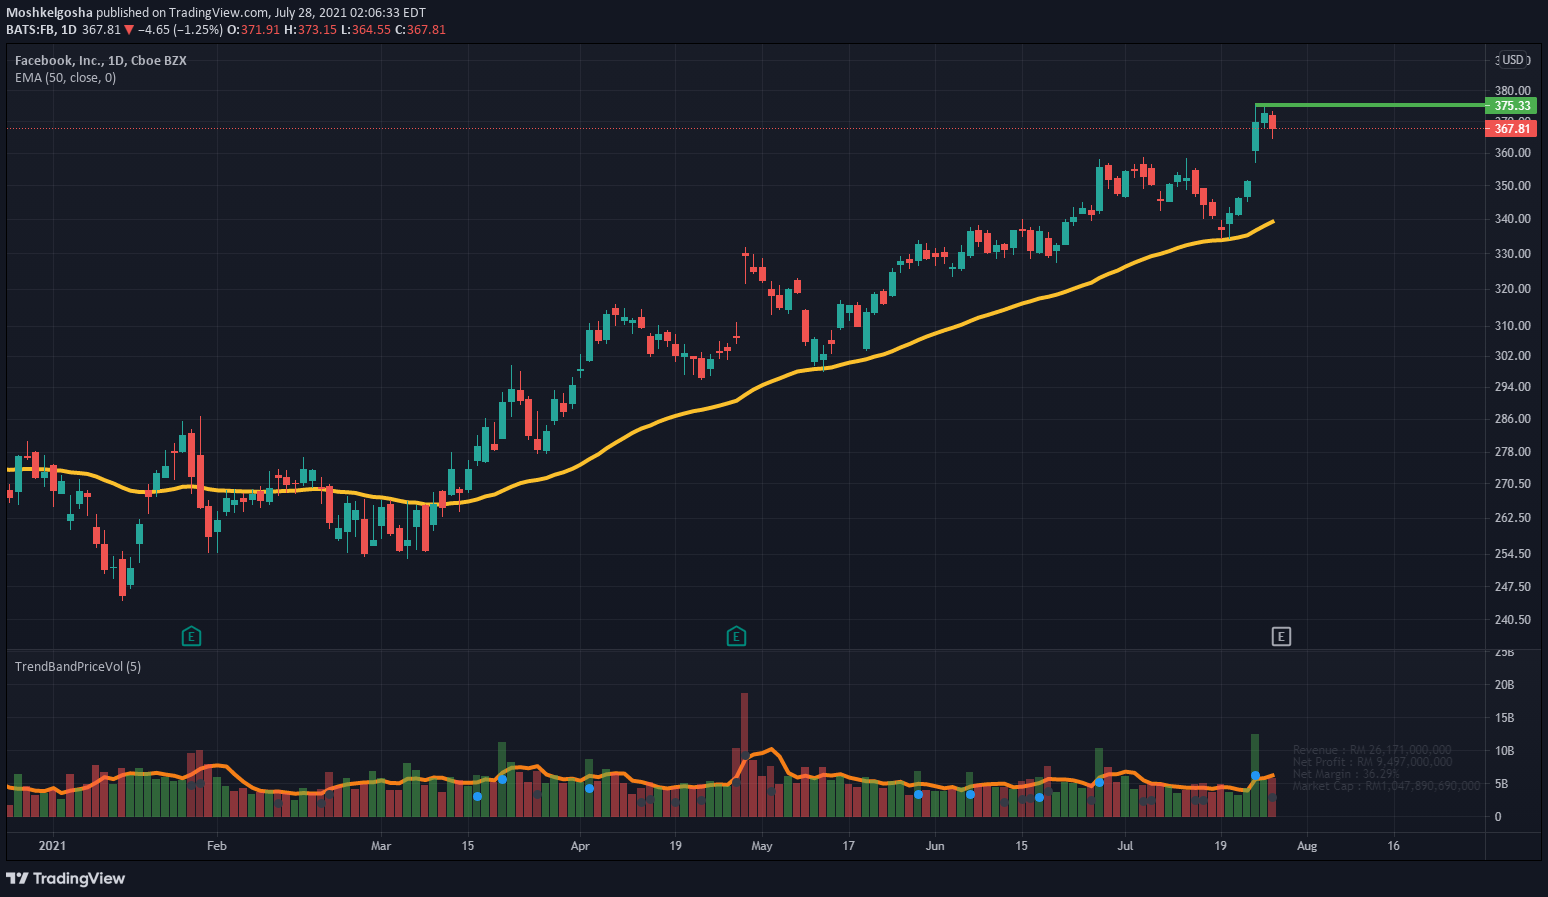Click the 302.00 price axis label

(x=1512, y=355)
